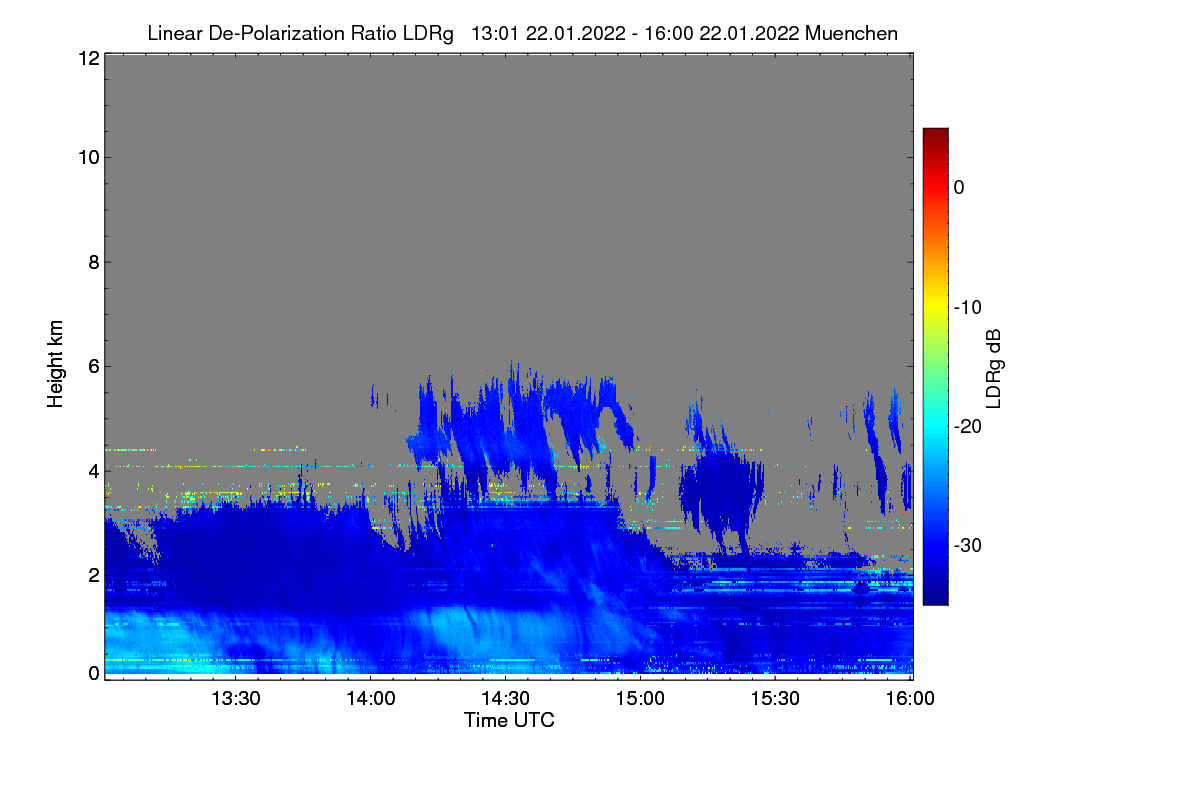Click the '10' height tick label
The width and height of the screenshot is (1200, 800).
click(87, 157)
